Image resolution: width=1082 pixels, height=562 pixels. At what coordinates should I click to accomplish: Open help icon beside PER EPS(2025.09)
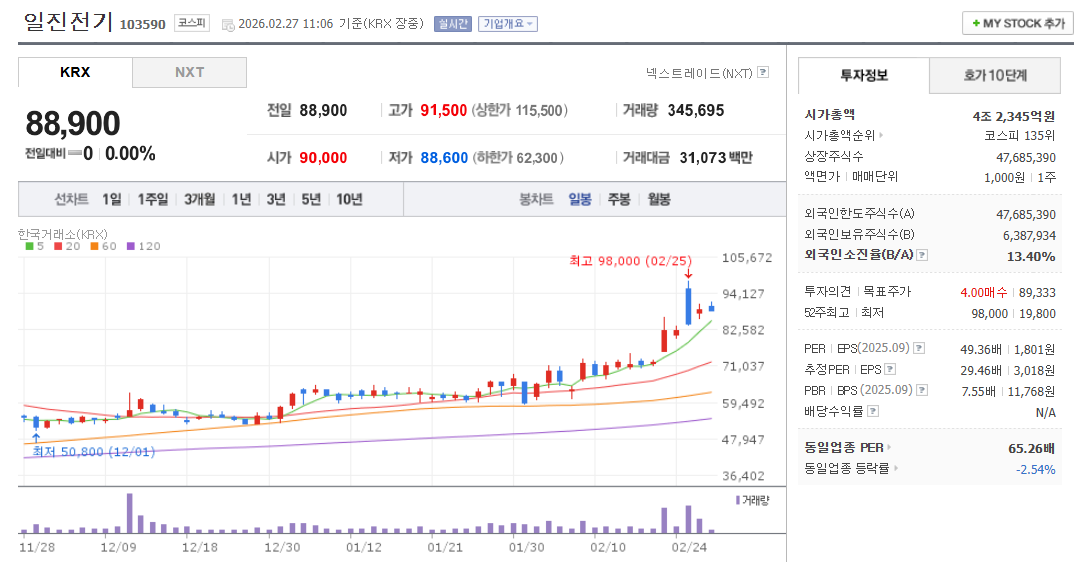pos(919,348)
